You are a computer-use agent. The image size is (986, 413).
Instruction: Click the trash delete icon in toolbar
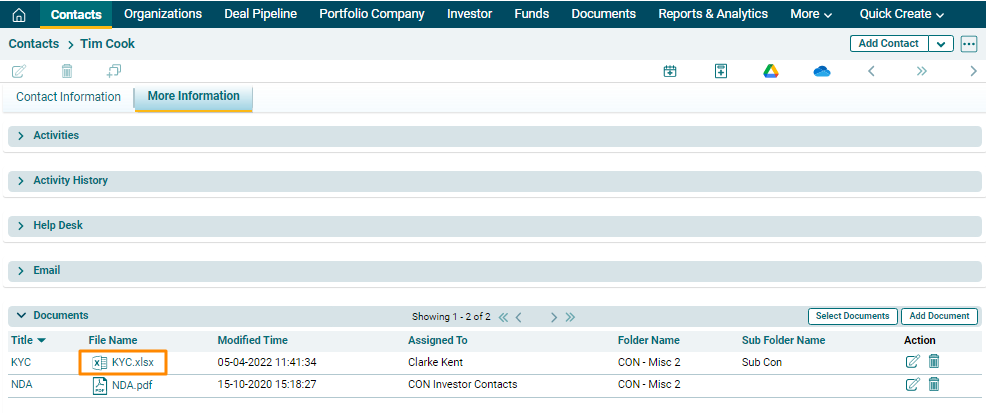[x=67, y=71]
